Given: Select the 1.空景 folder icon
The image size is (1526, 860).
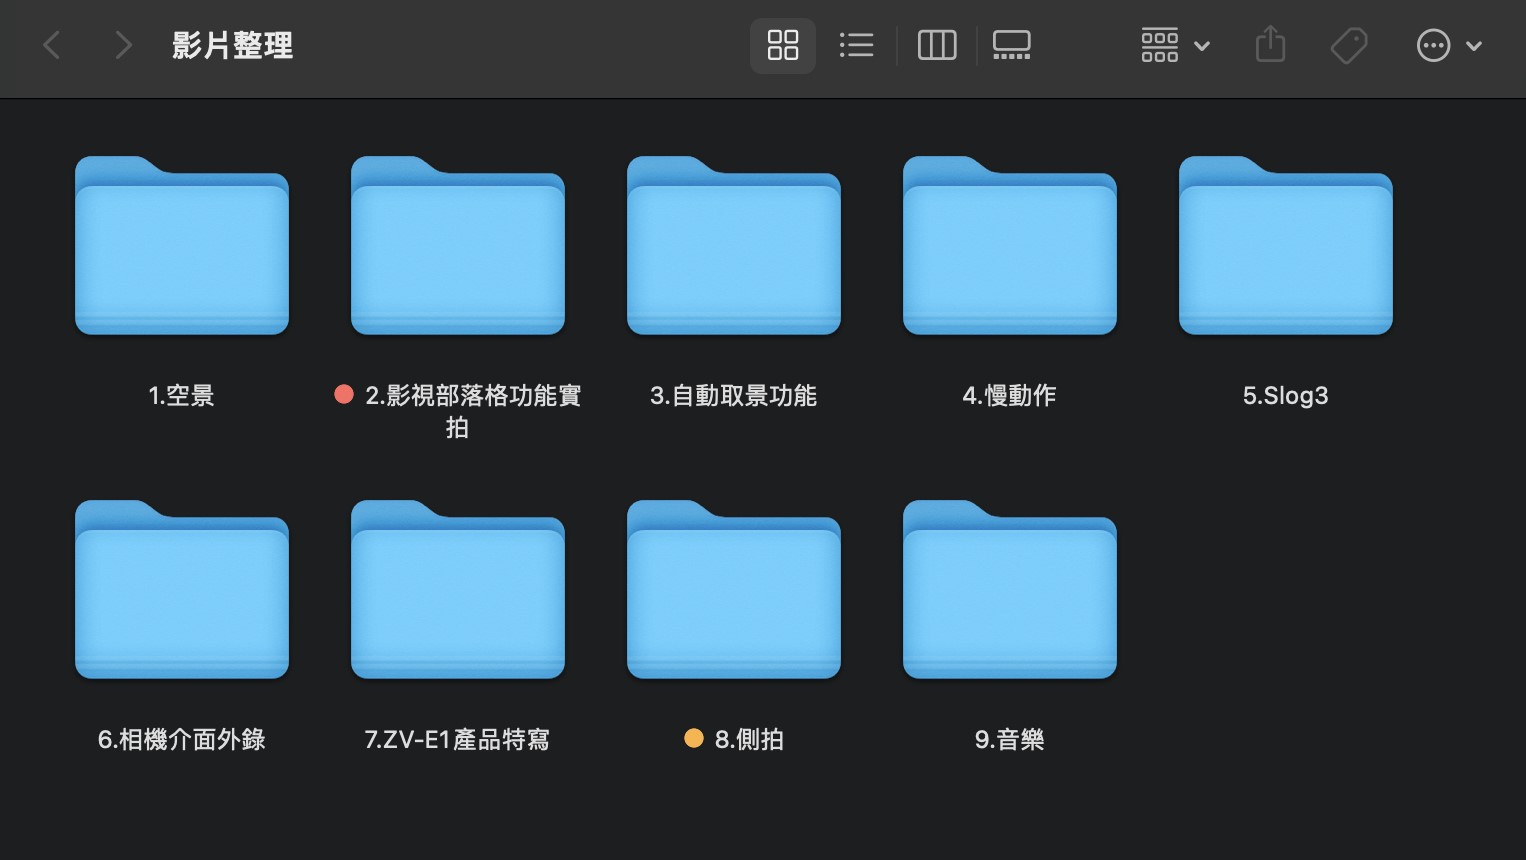Looking at the screenshot, I should click(x=182, y=245).
